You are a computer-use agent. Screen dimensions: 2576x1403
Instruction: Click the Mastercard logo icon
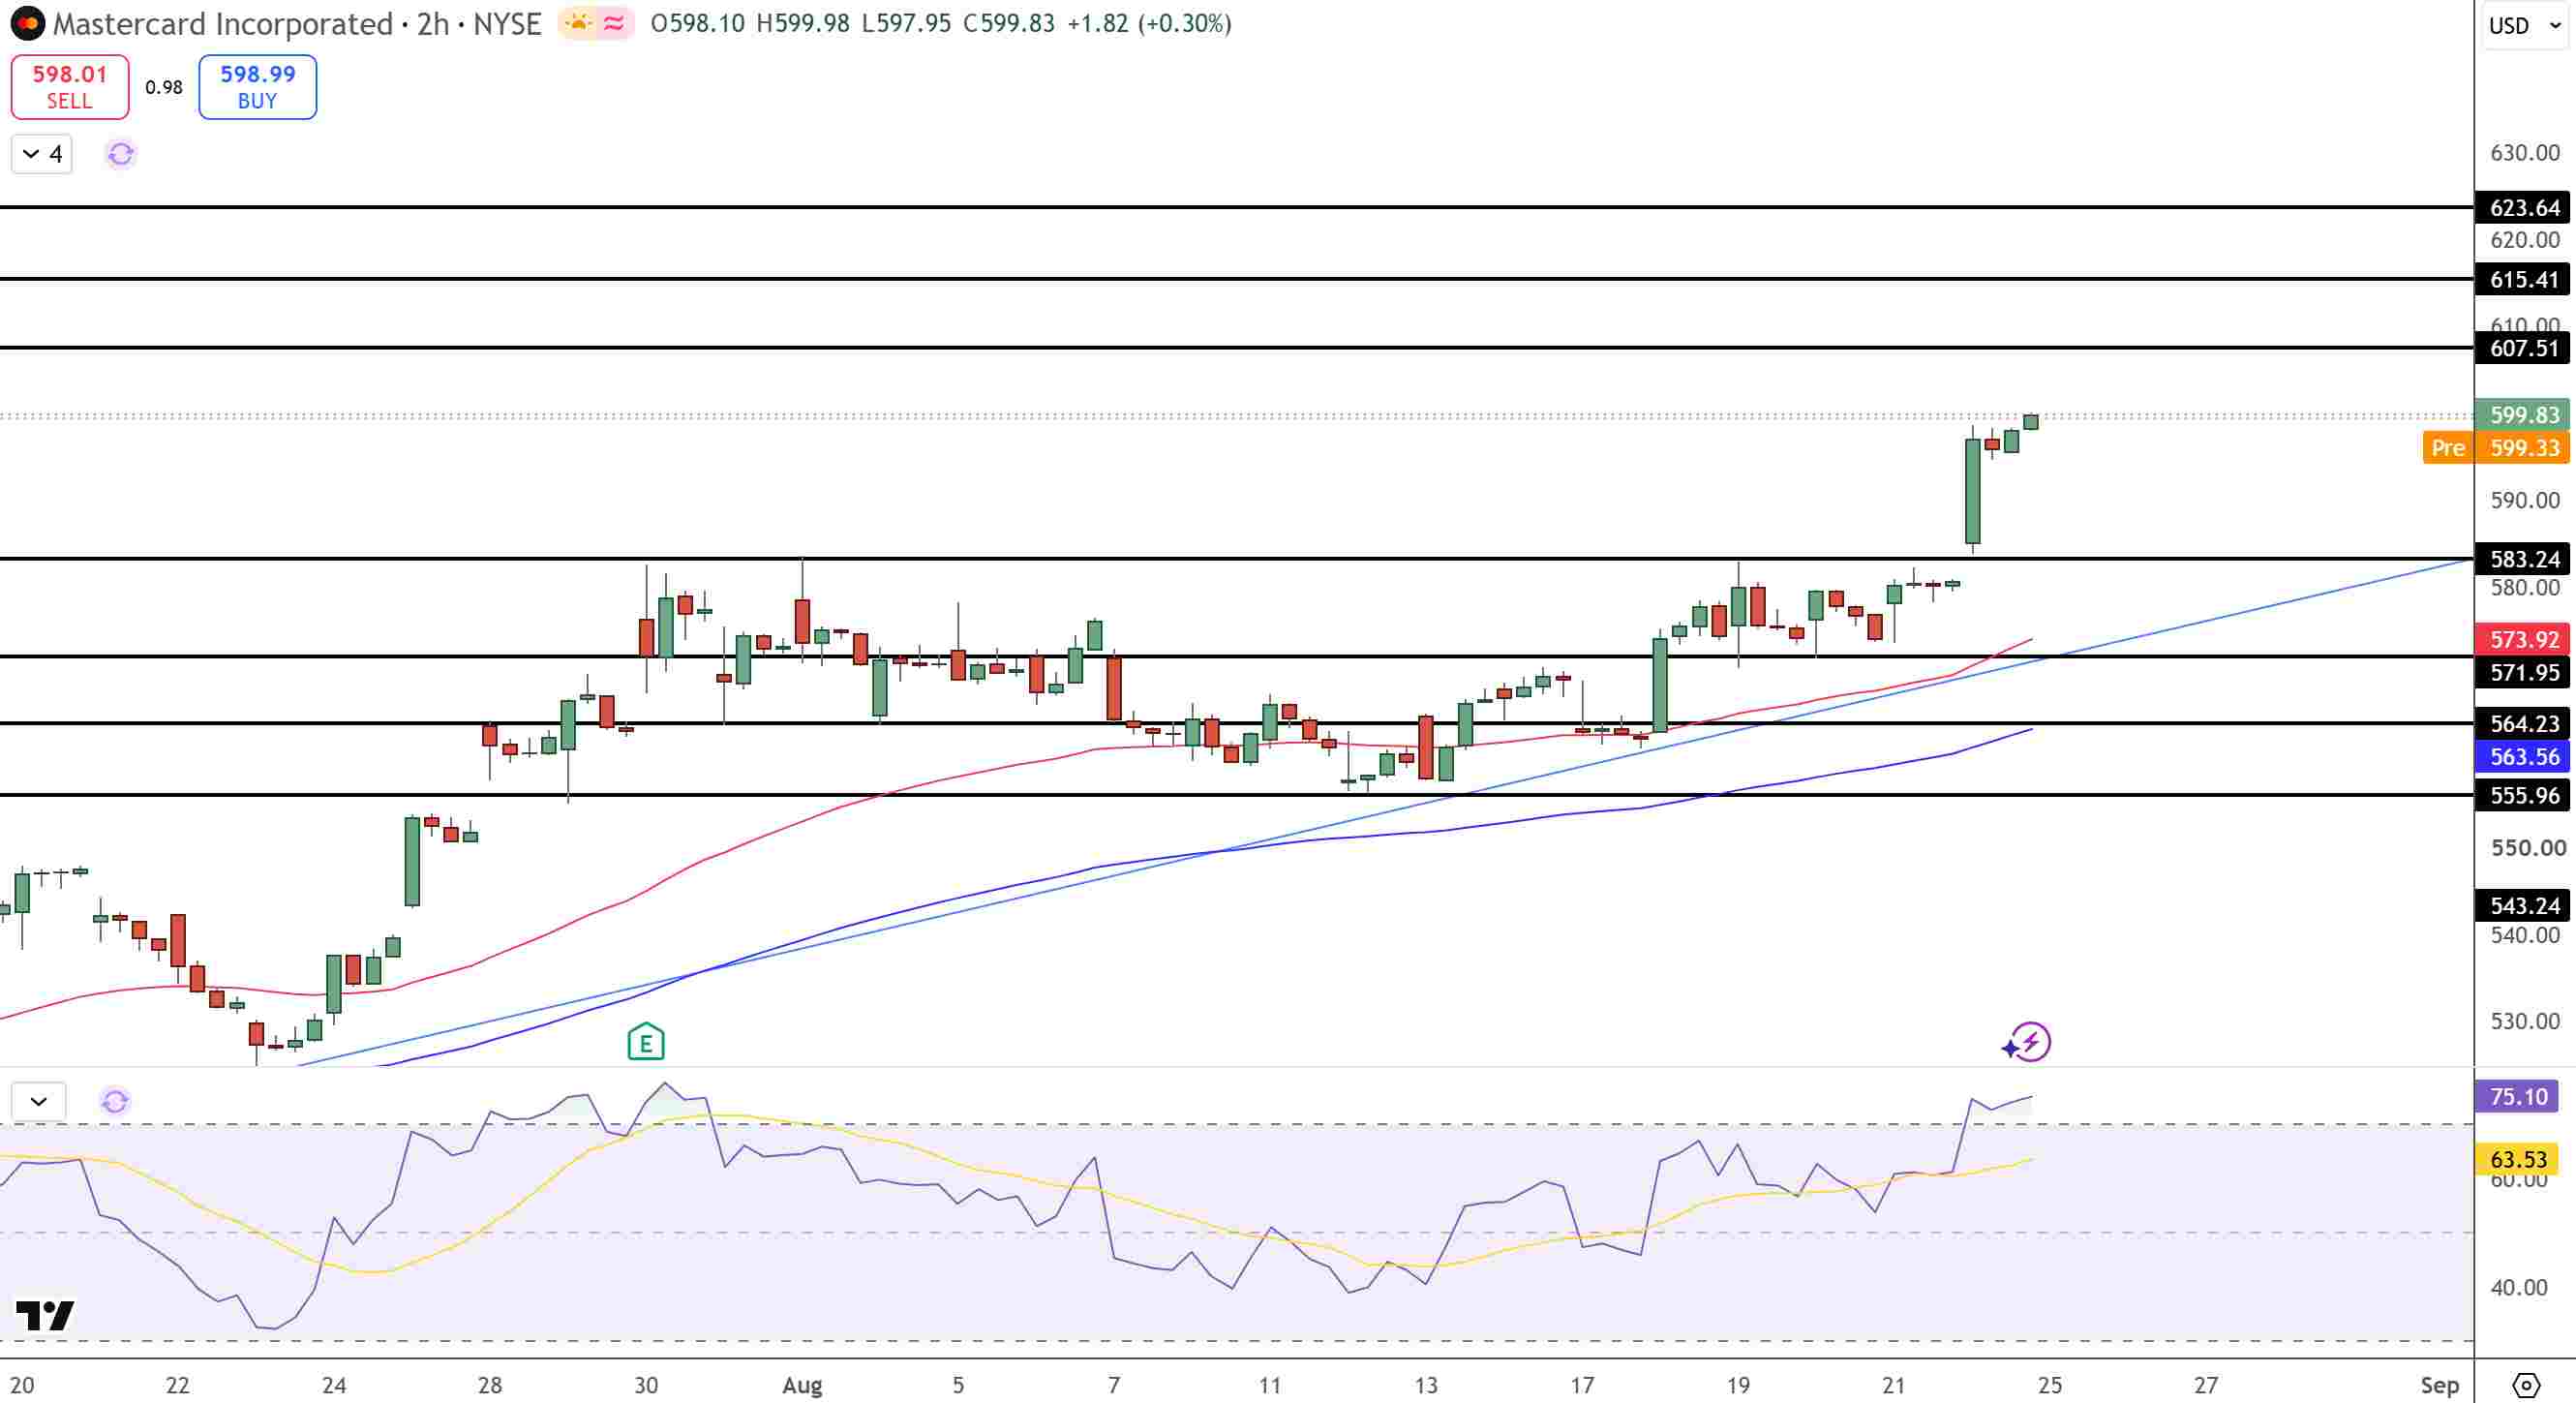click(27, 23)
